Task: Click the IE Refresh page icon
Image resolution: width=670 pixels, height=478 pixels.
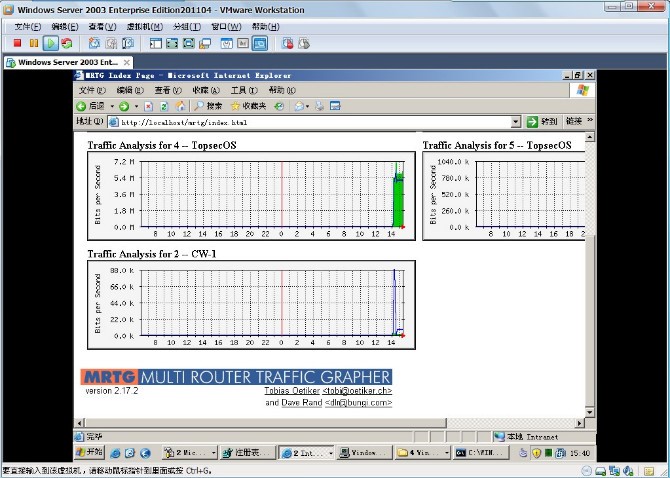Action: [x=164, y=105]
